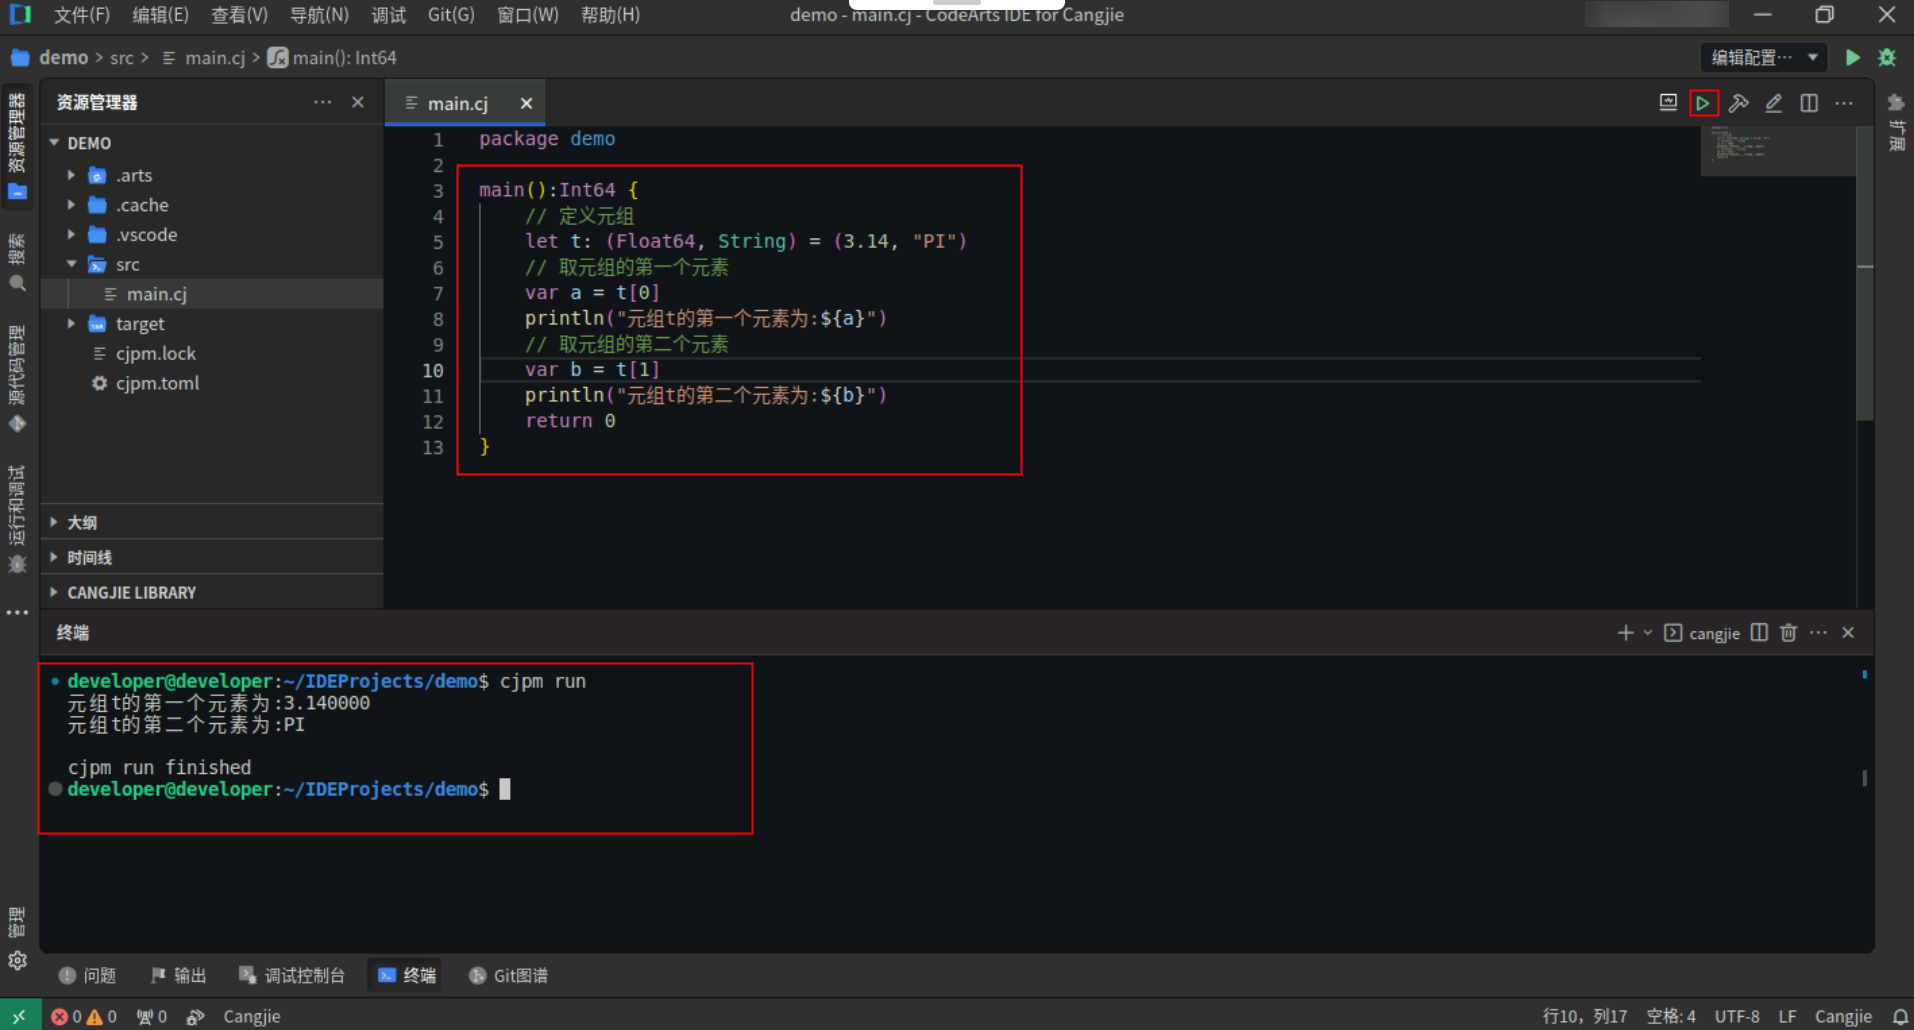The image size is (1914, 1030).
Task: Change indentation via 空格: 4 status item
Action: (x=1671, y=1016)
